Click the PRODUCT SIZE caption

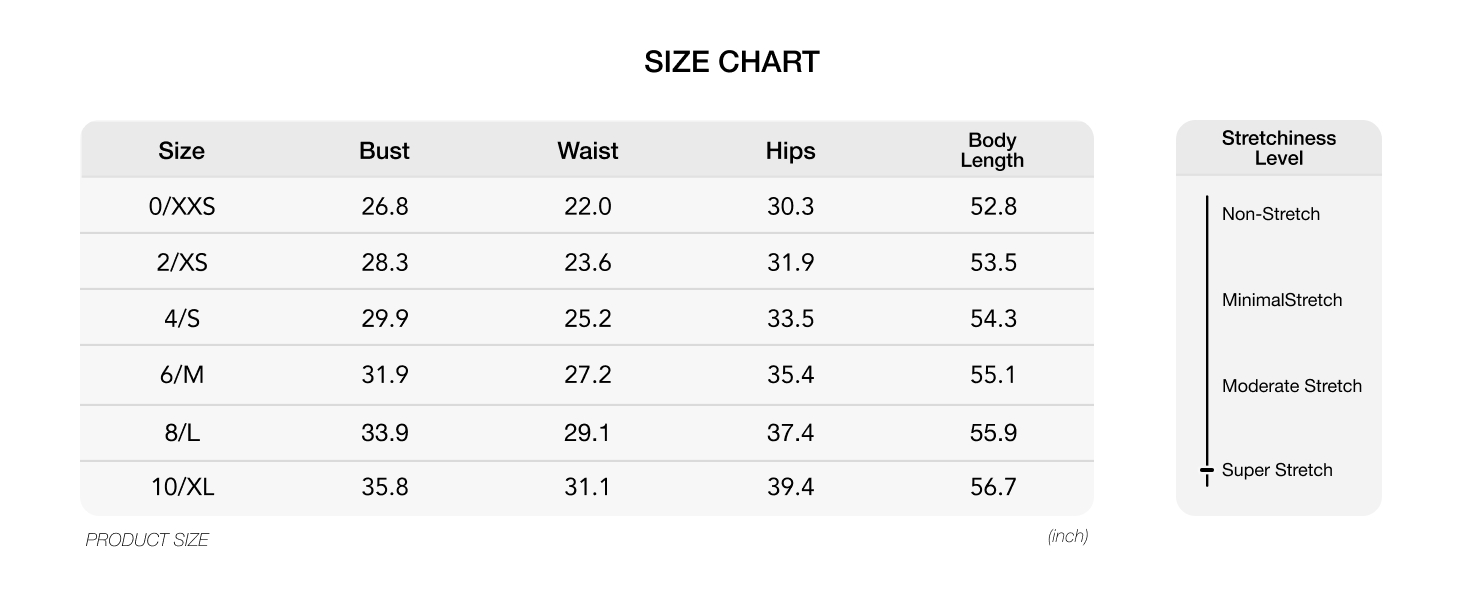pos(147,540)
